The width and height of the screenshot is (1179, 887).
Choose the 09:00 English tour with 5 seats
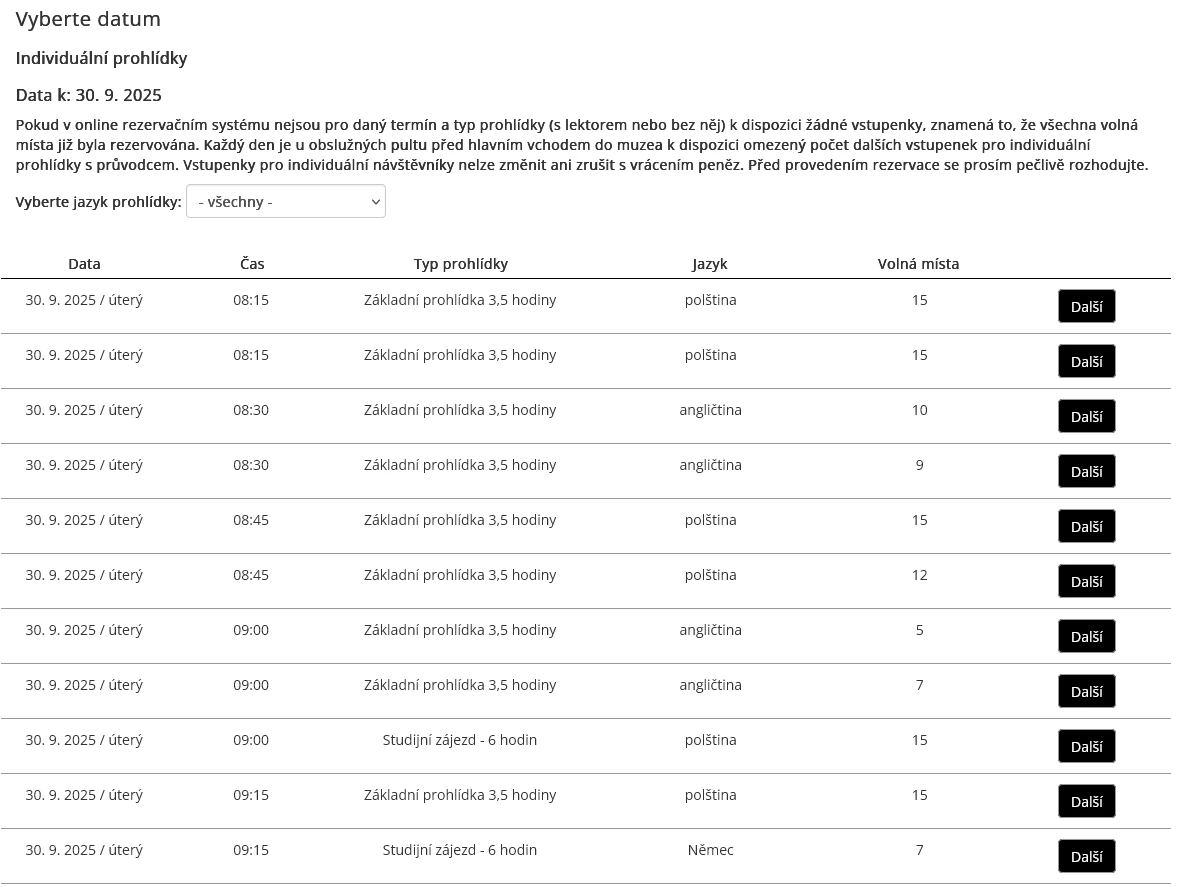[x=1086, y=637]
